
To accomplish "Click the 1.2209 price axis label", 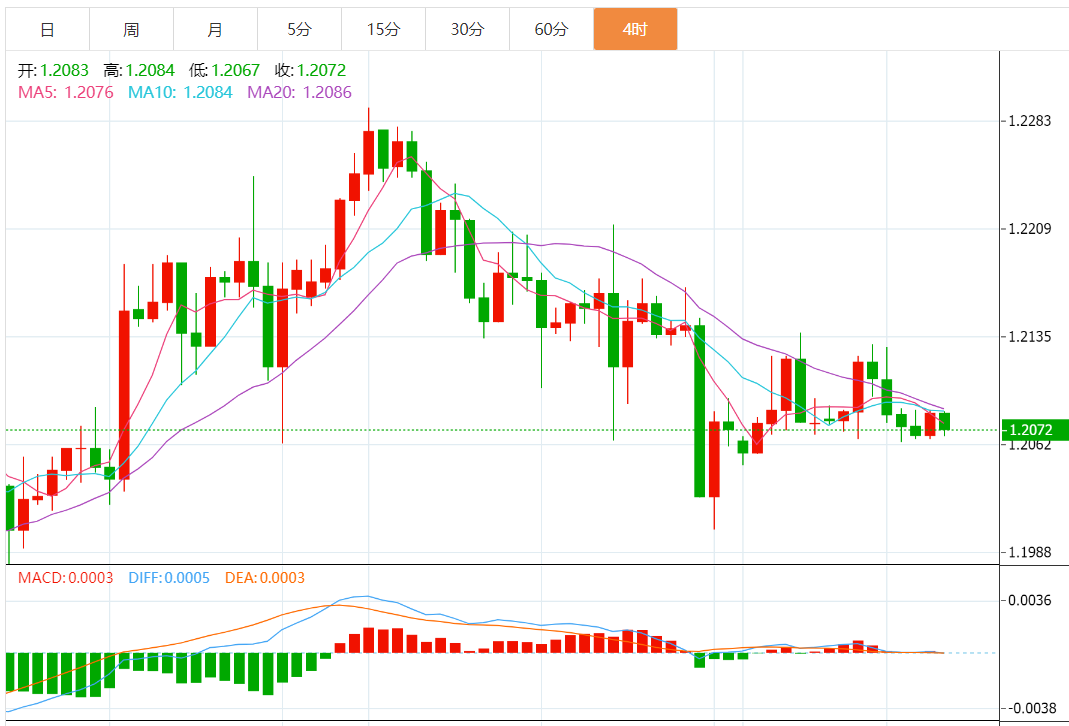I will (1029, 228).
